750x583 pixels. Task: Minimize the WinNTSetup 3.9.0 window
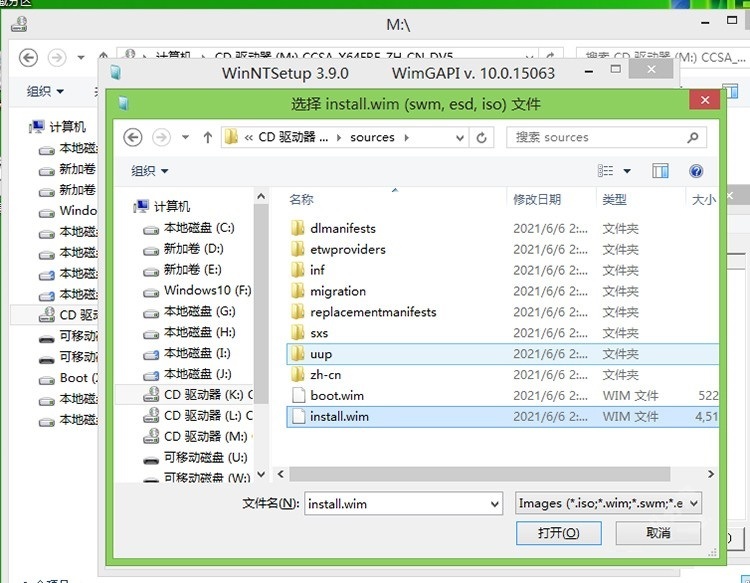(x=589, y=71)
